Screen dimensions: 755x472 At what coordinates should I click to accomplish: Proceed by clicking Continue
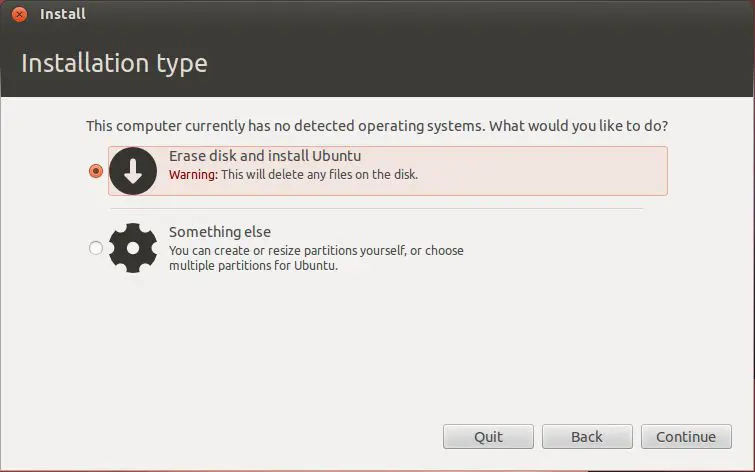(x=686, y=436)
